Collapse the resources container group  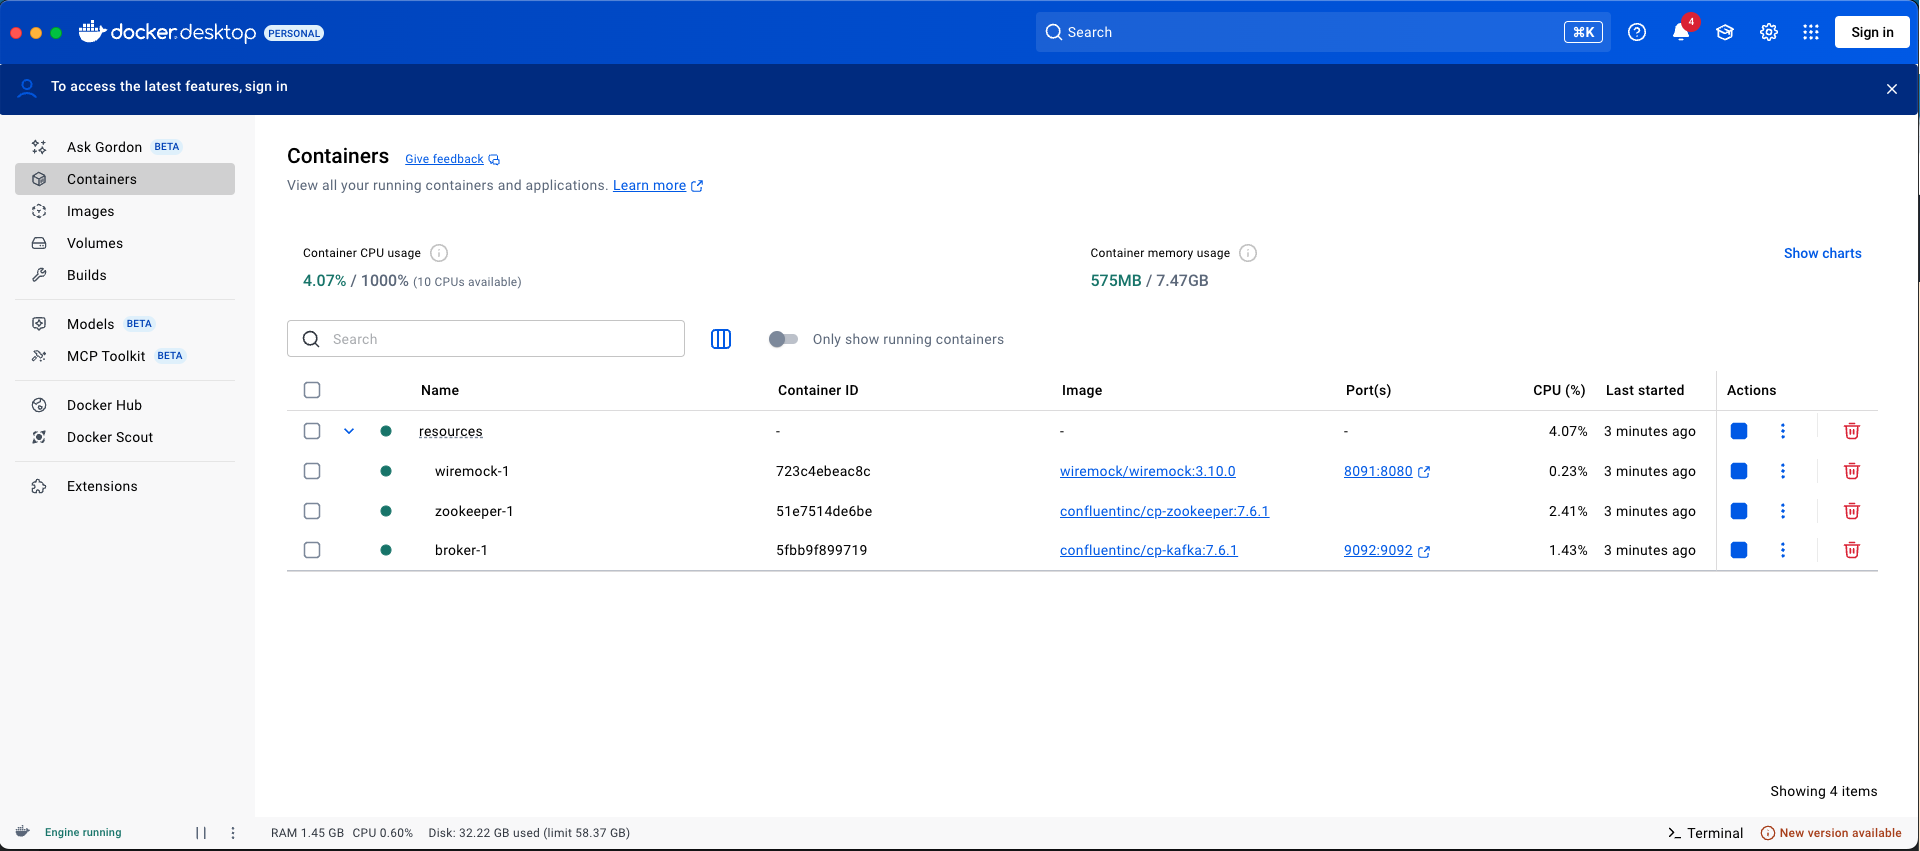[x=349, y=431]
